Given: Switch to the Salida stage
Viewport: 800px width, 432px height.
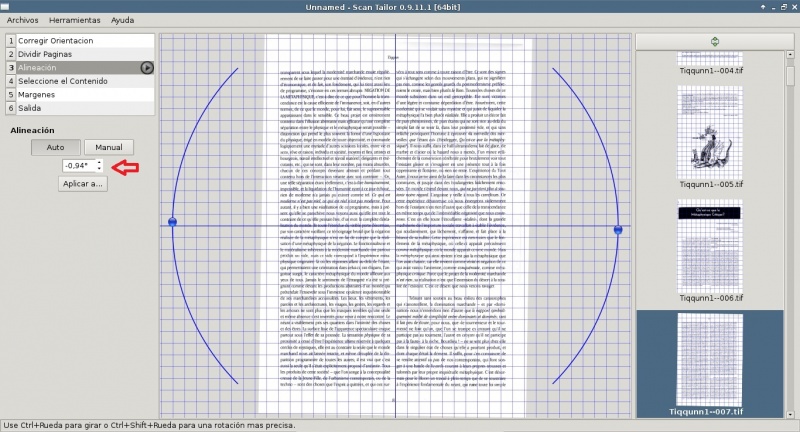Looking at the screenshot, I should click(30, 108).
